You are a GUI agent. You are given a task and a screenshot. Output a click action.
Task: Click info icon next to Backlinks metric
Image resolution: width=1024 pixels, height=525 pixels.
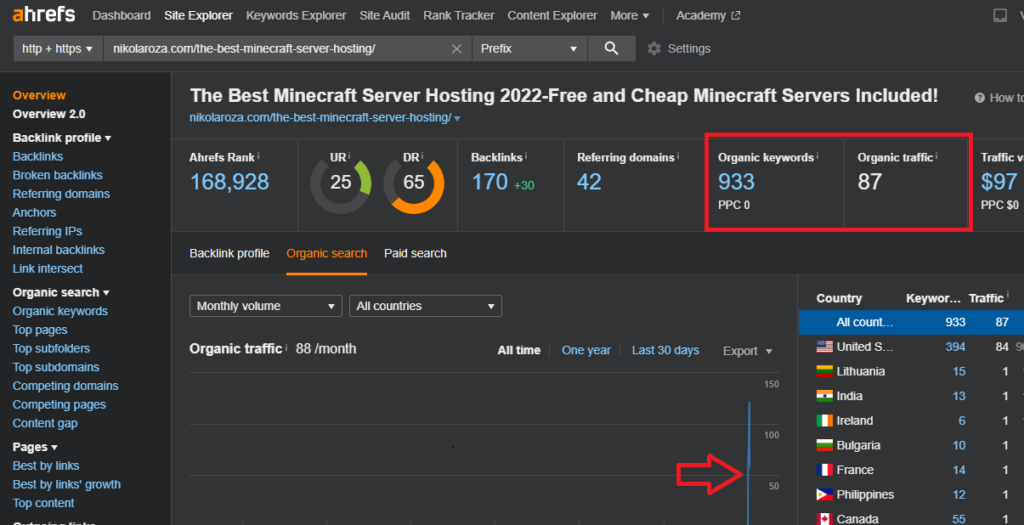pyautogui.click(x=526, y=156)
